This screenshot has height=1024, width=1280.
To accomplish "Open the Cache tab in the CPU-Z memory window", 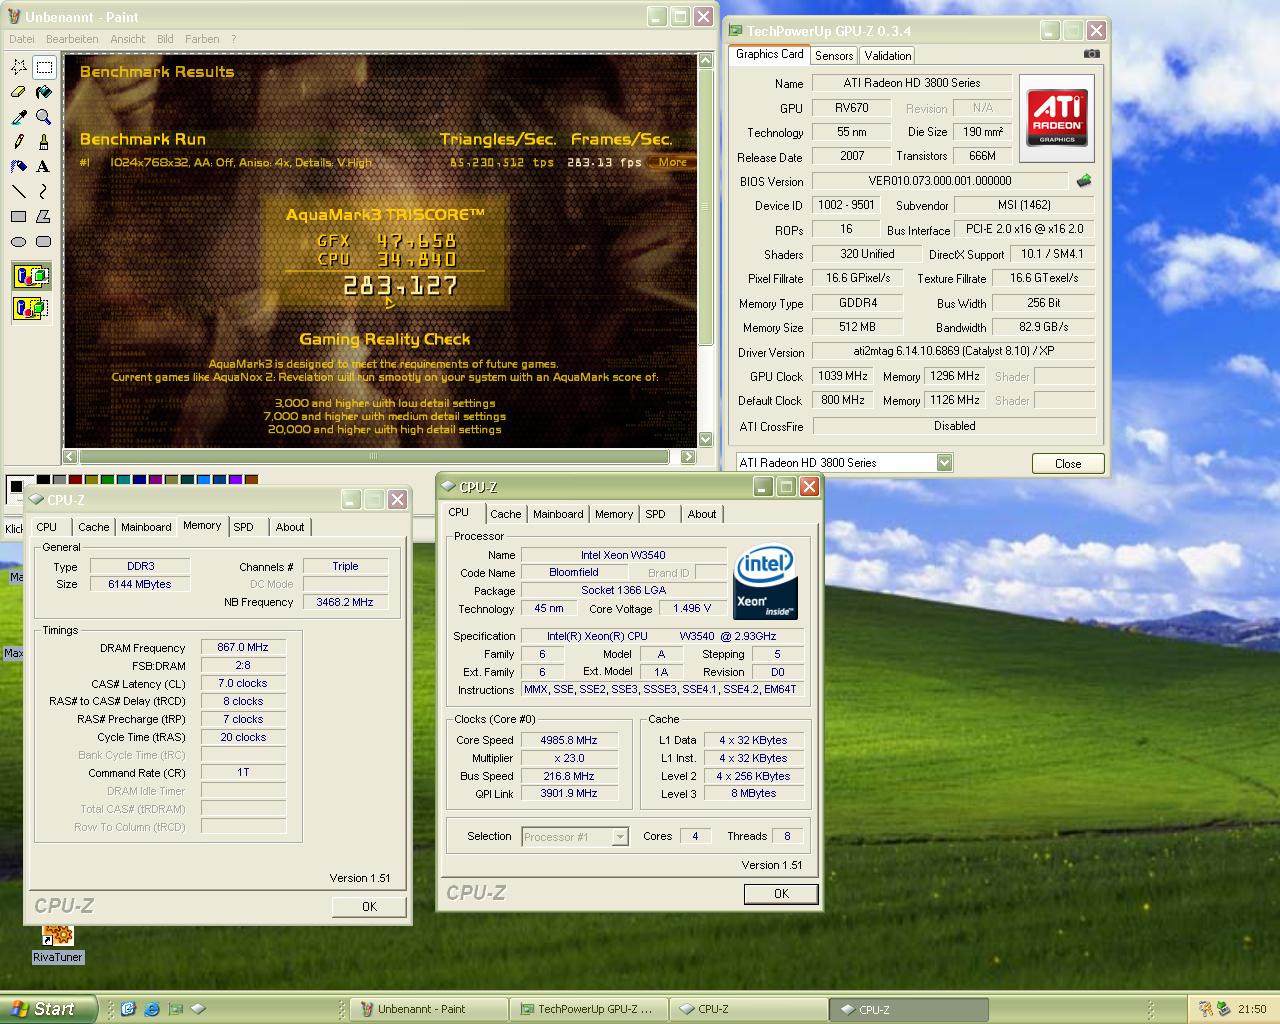I will click(94, 527).
